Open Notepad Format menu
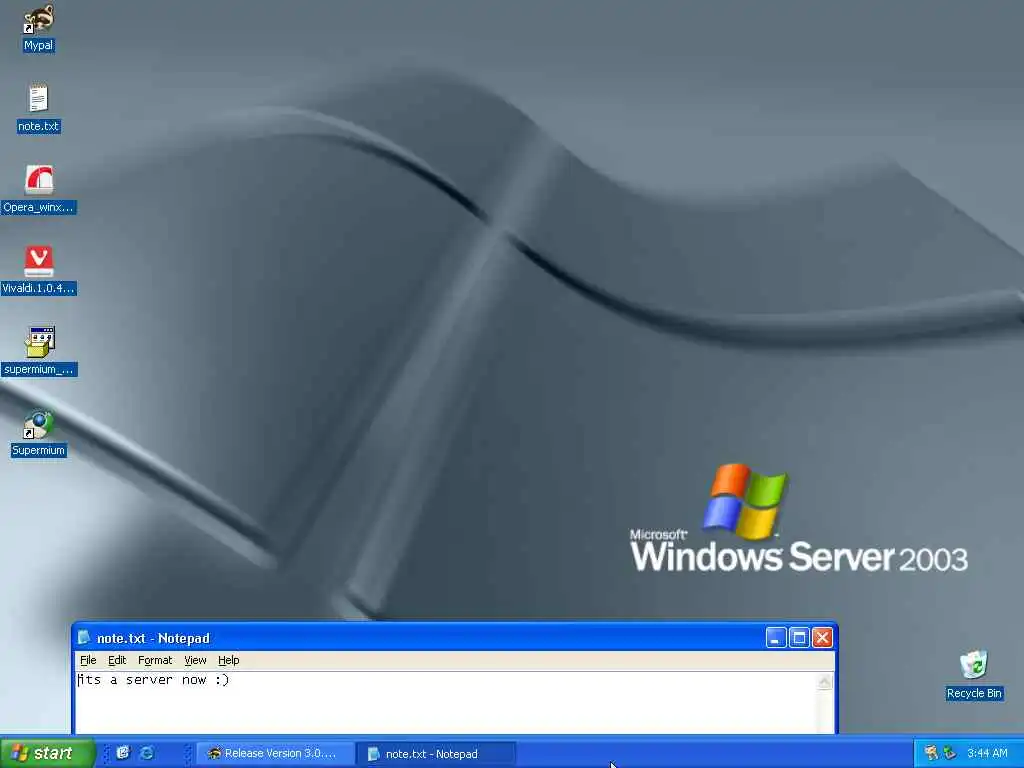The height and width of the screenshot is (768, 1024). tap(155, 660)
